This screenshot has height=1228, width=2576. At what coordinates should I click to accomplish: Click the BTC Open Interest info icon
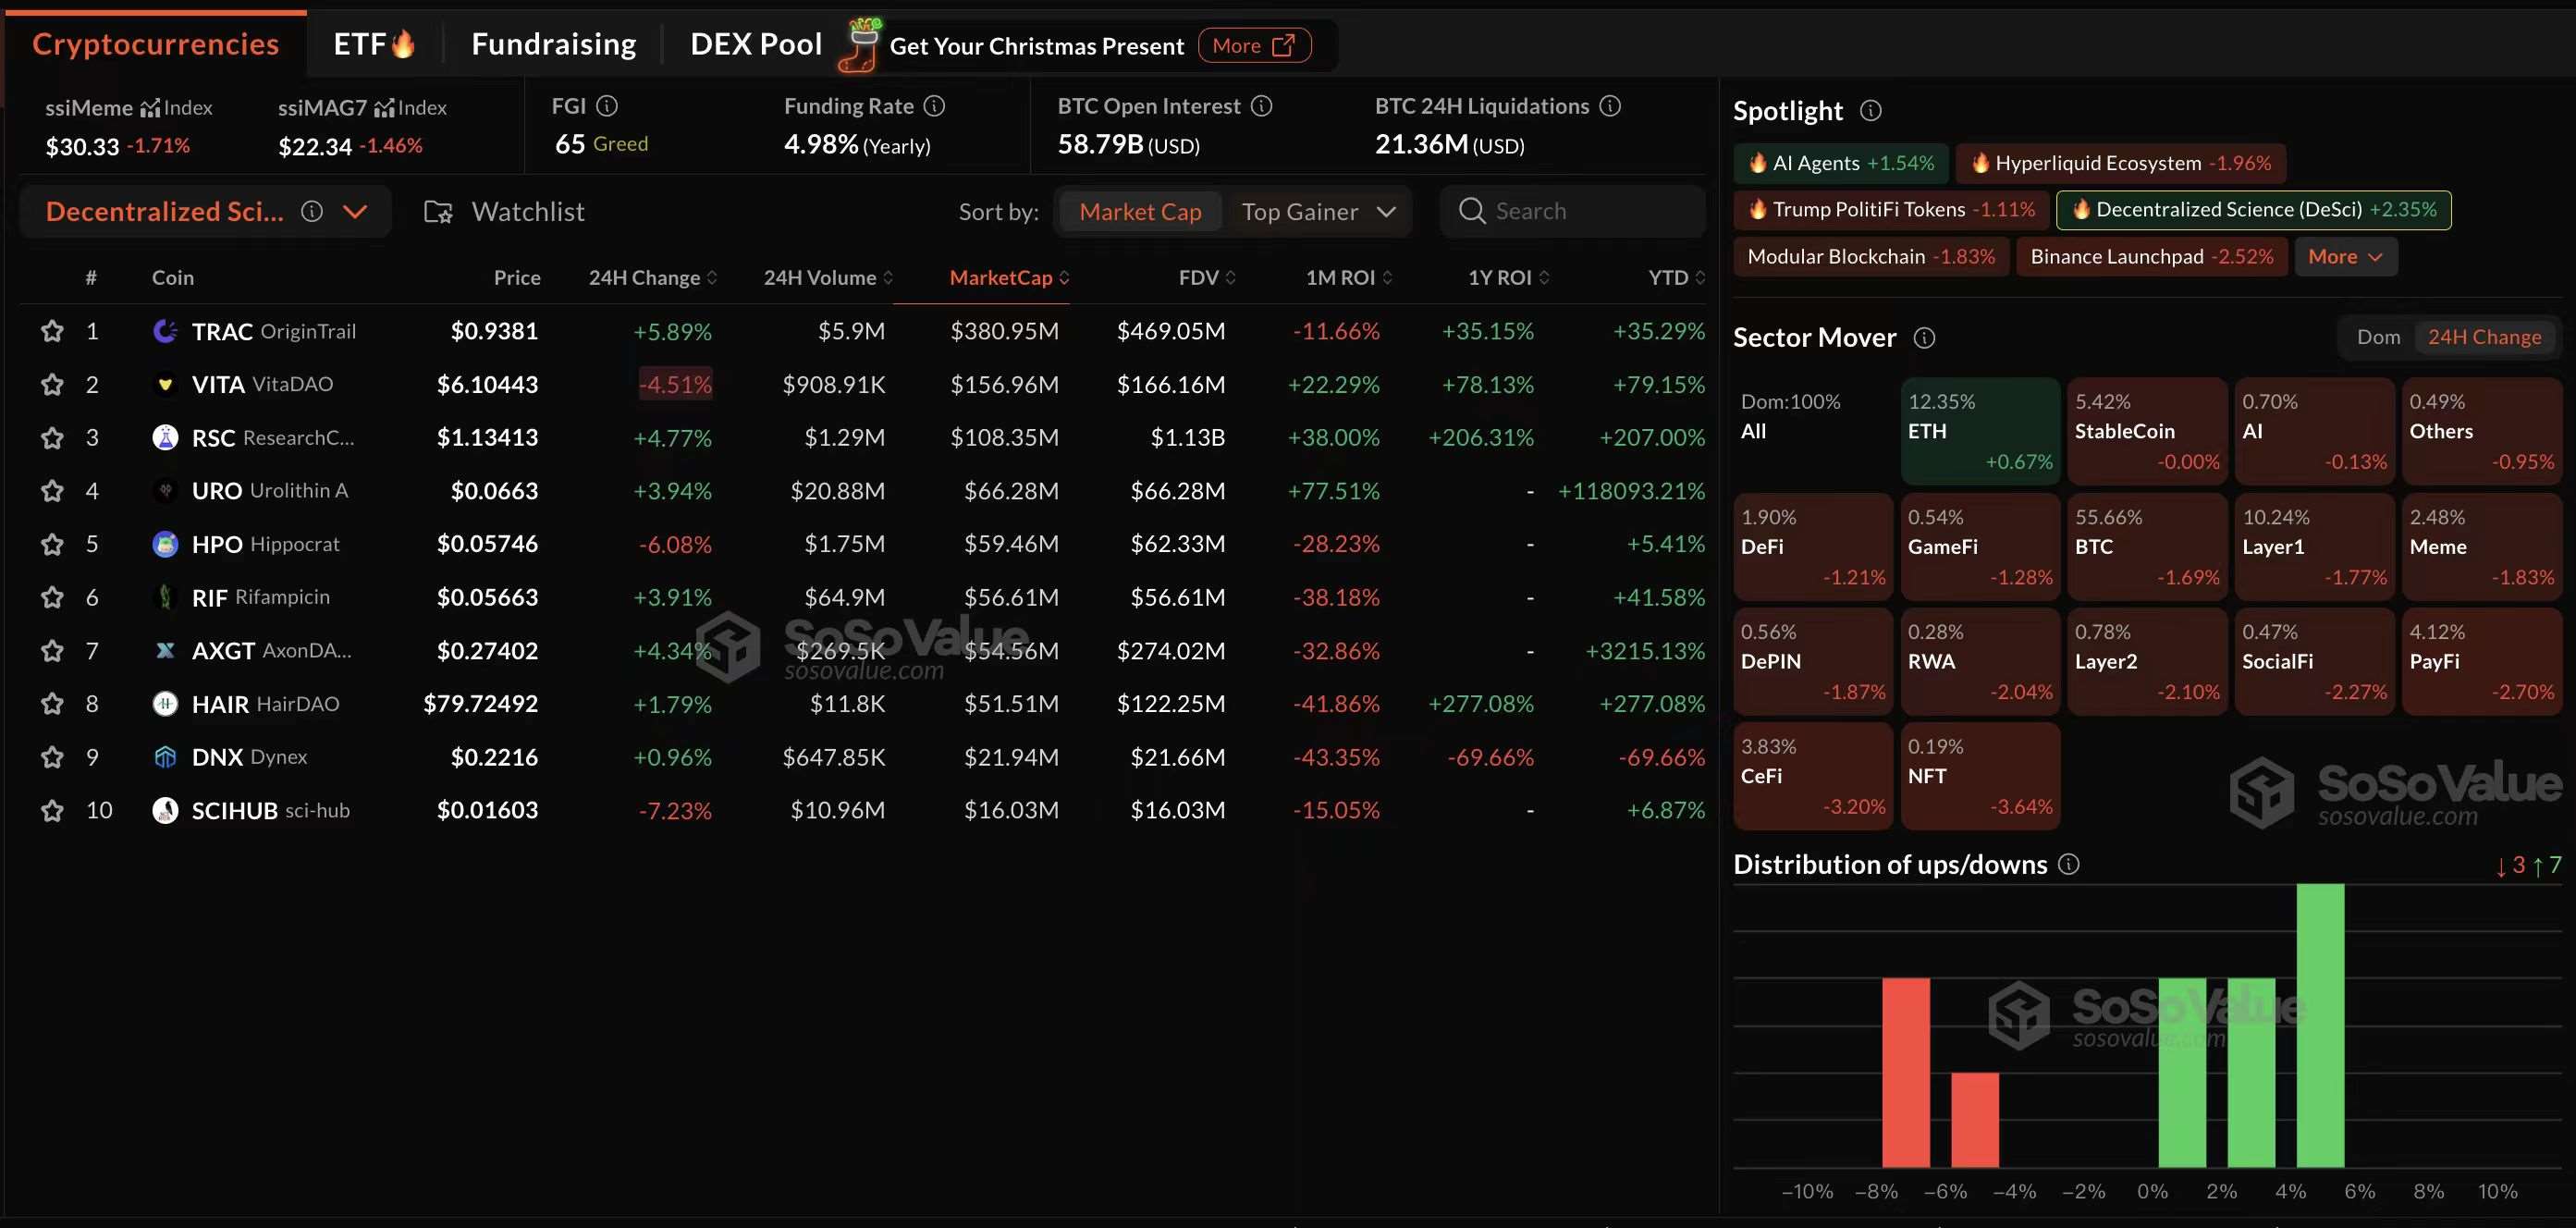coord(1262,106)
